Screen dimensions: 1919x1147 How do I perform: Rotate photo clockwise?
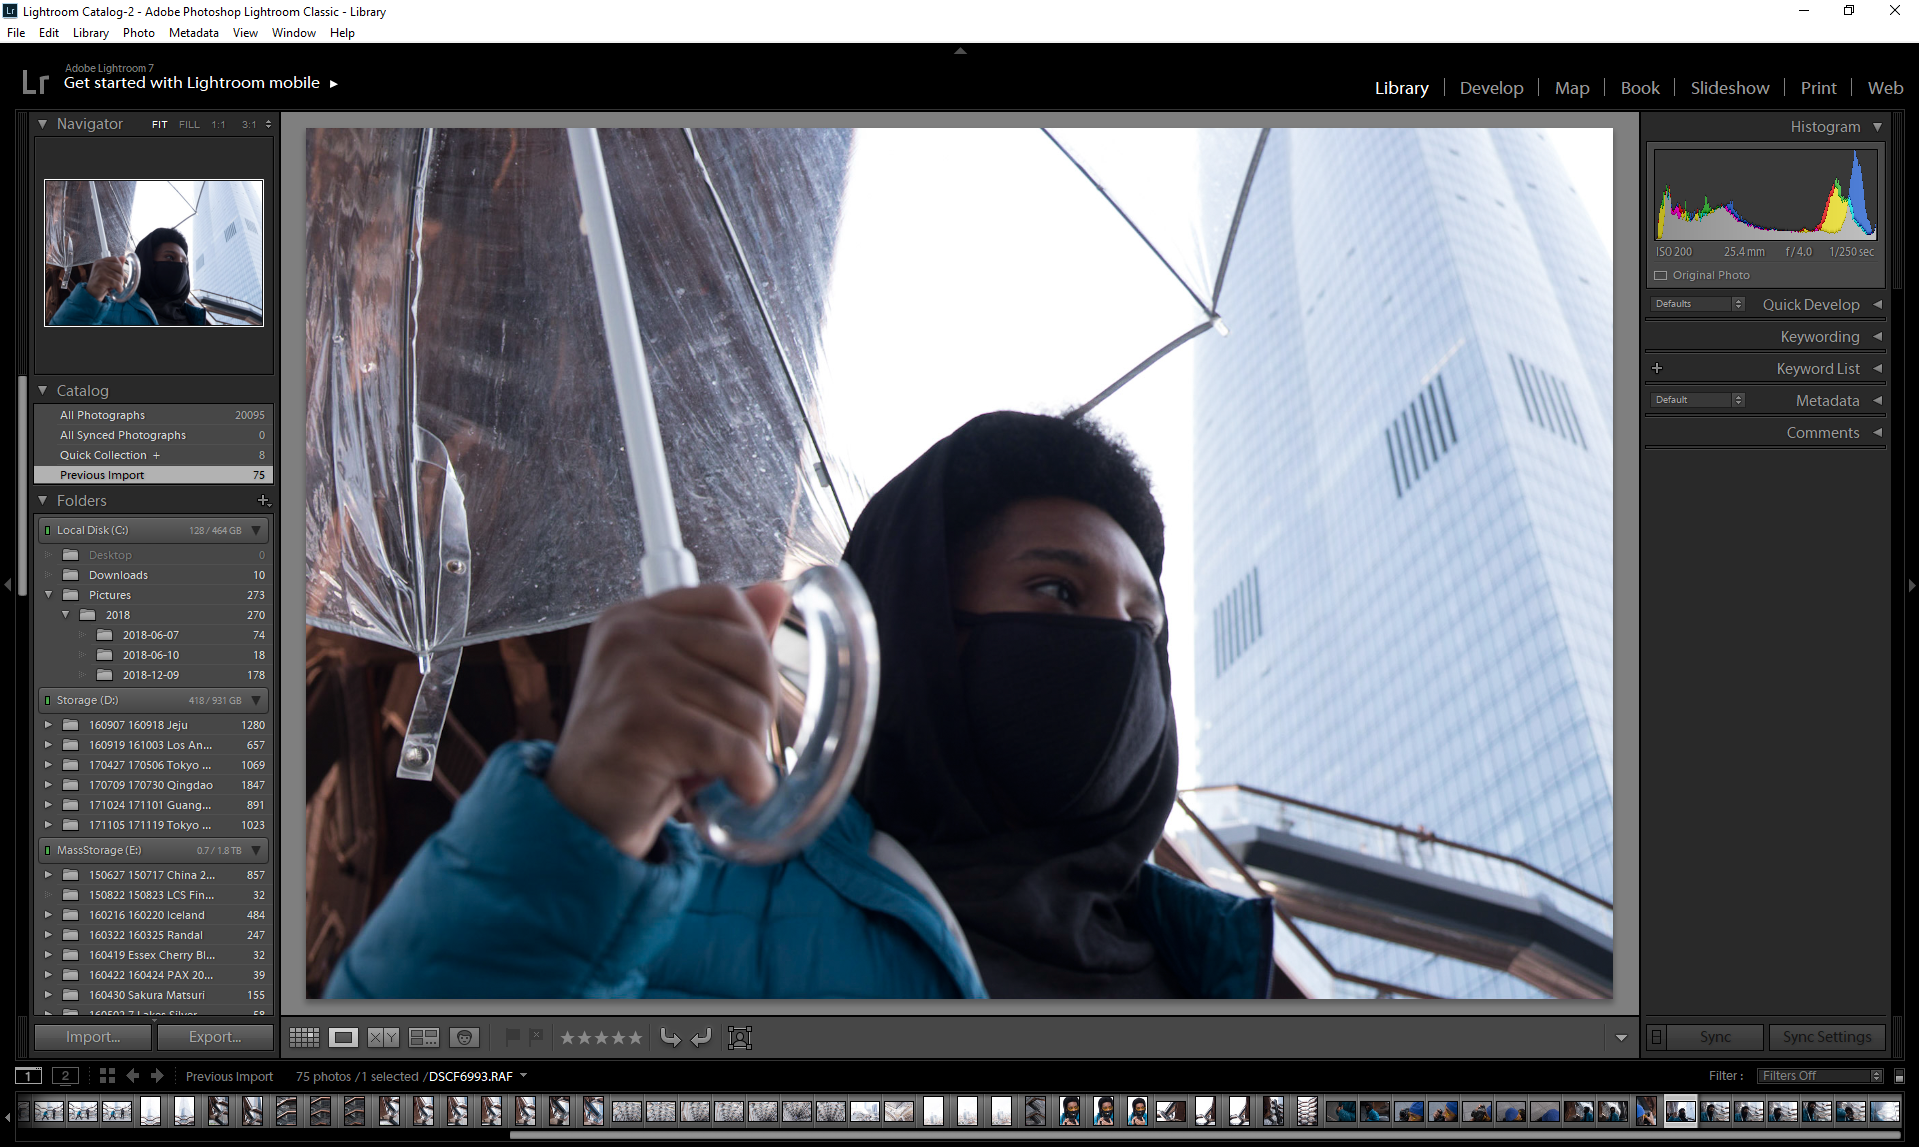702,1038
